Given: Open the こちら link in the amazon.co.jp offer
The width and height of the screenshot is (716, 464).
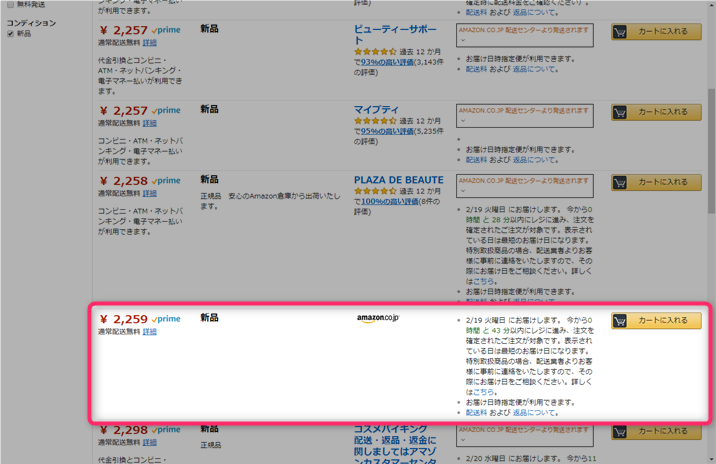Looking at the screenshot, I should (x=484, y=392).
